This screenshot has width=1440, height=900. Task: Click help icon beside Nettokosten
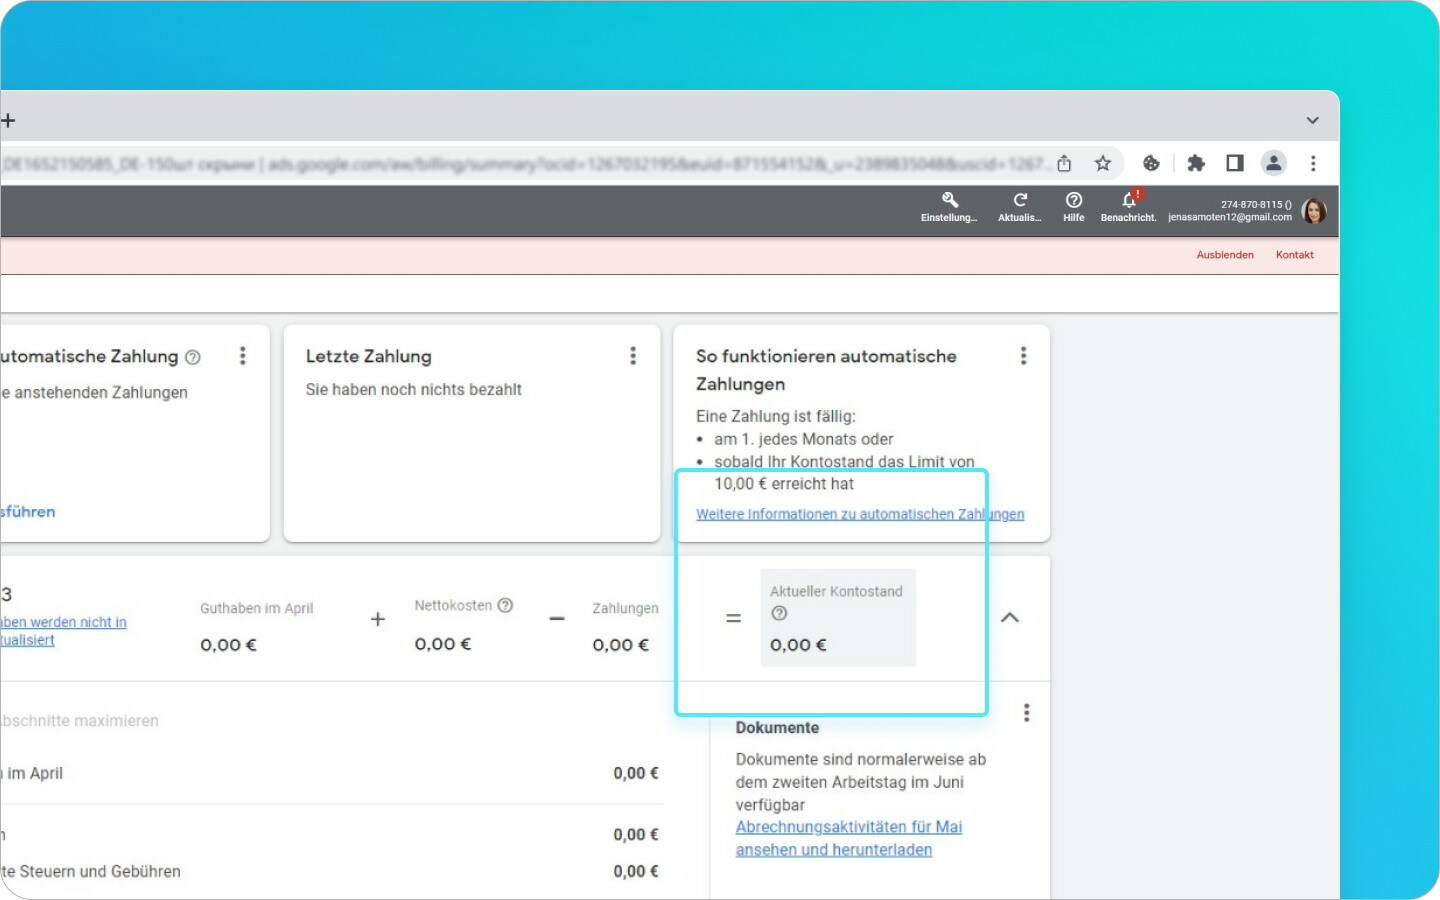(x=505, y=605)
